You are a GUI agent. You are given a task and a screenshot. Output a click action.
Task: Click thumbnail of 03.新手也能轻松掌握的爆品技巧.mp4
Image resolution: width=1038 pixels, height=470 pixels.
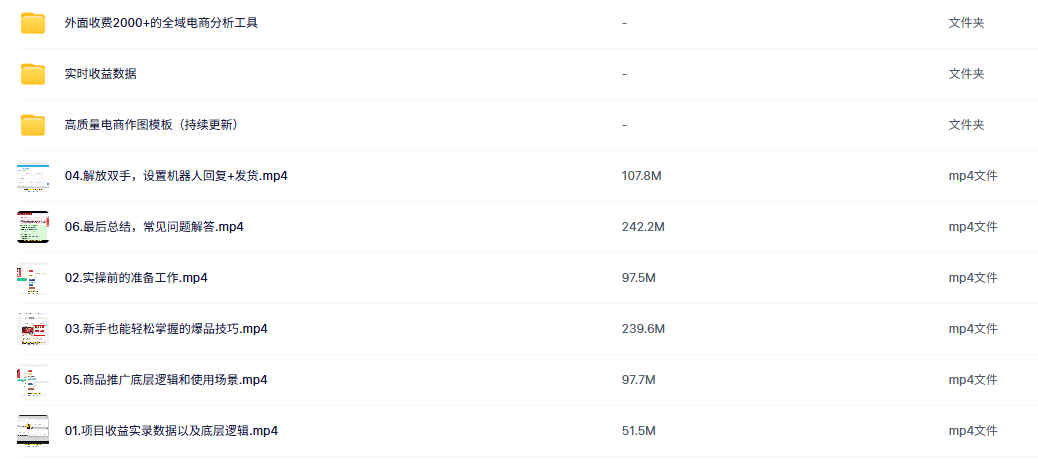[33, 329]
